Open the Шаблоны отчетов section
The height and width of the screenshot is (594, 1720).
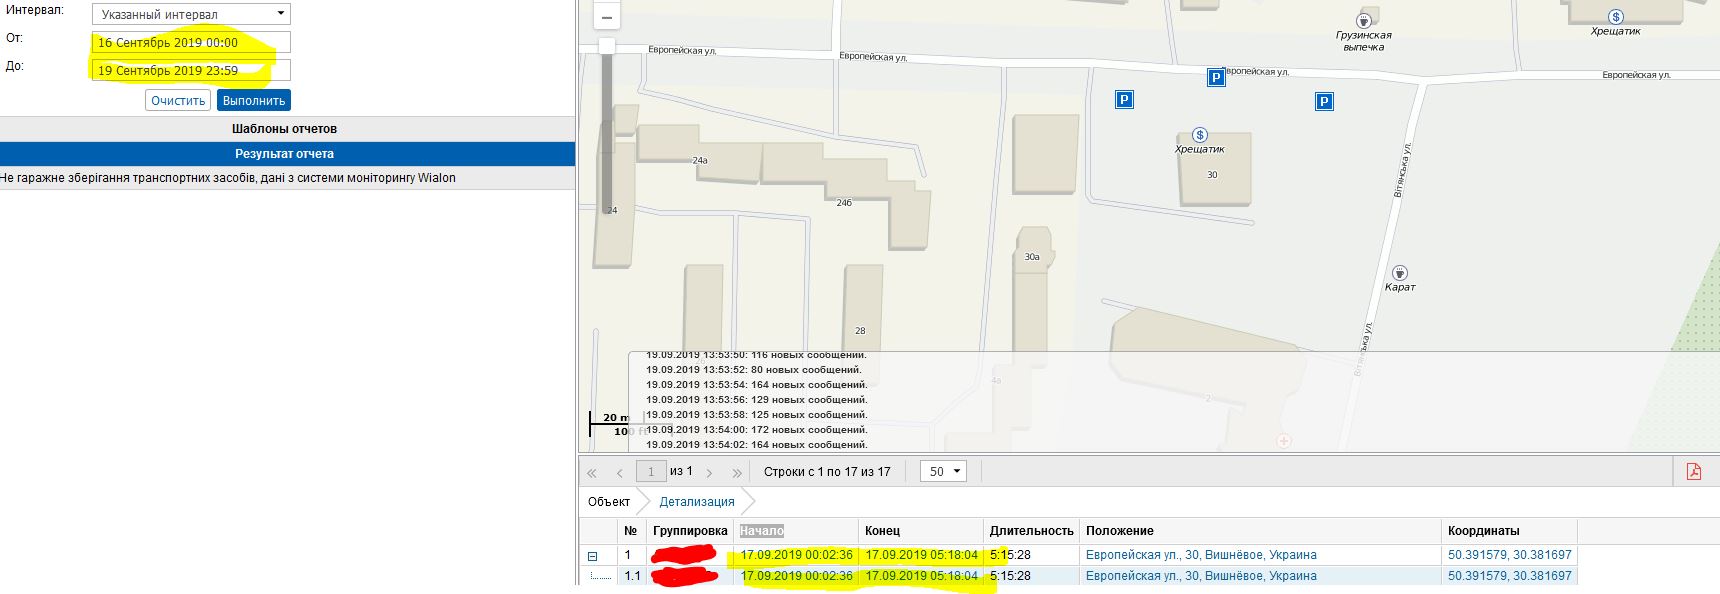285,129
